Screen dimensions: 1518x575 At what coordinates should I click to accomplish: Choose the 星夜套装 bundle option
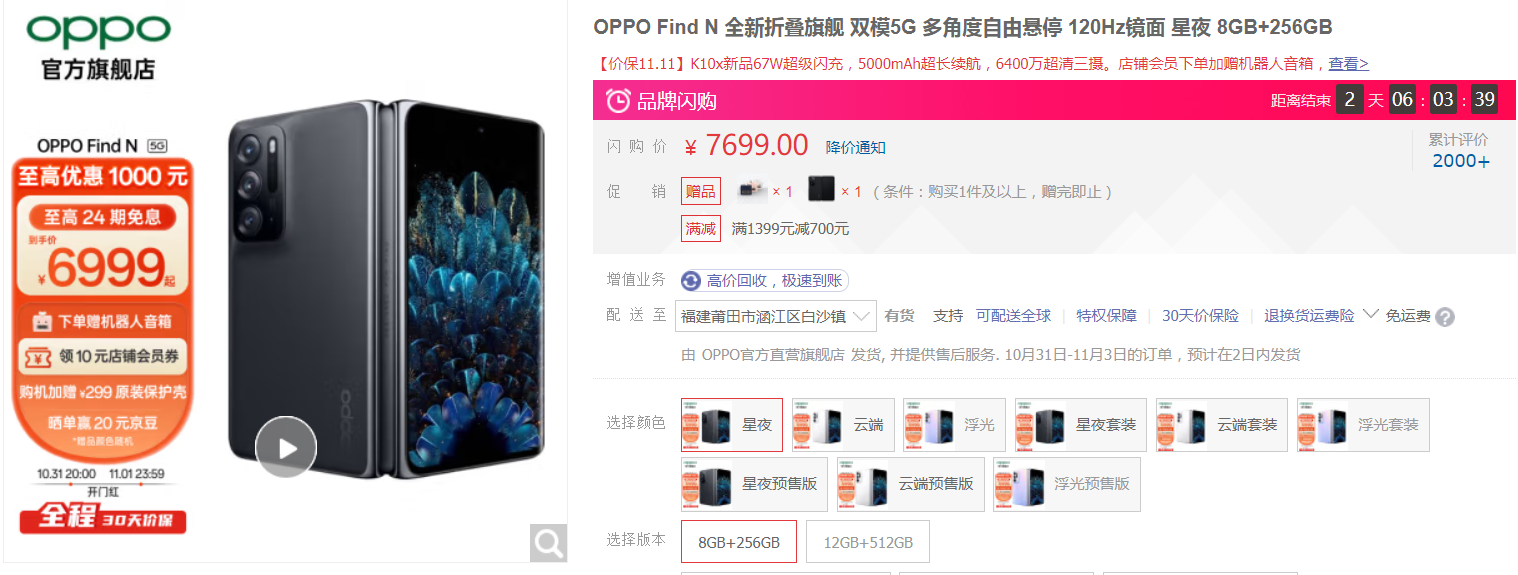(x=1080, y=425)
